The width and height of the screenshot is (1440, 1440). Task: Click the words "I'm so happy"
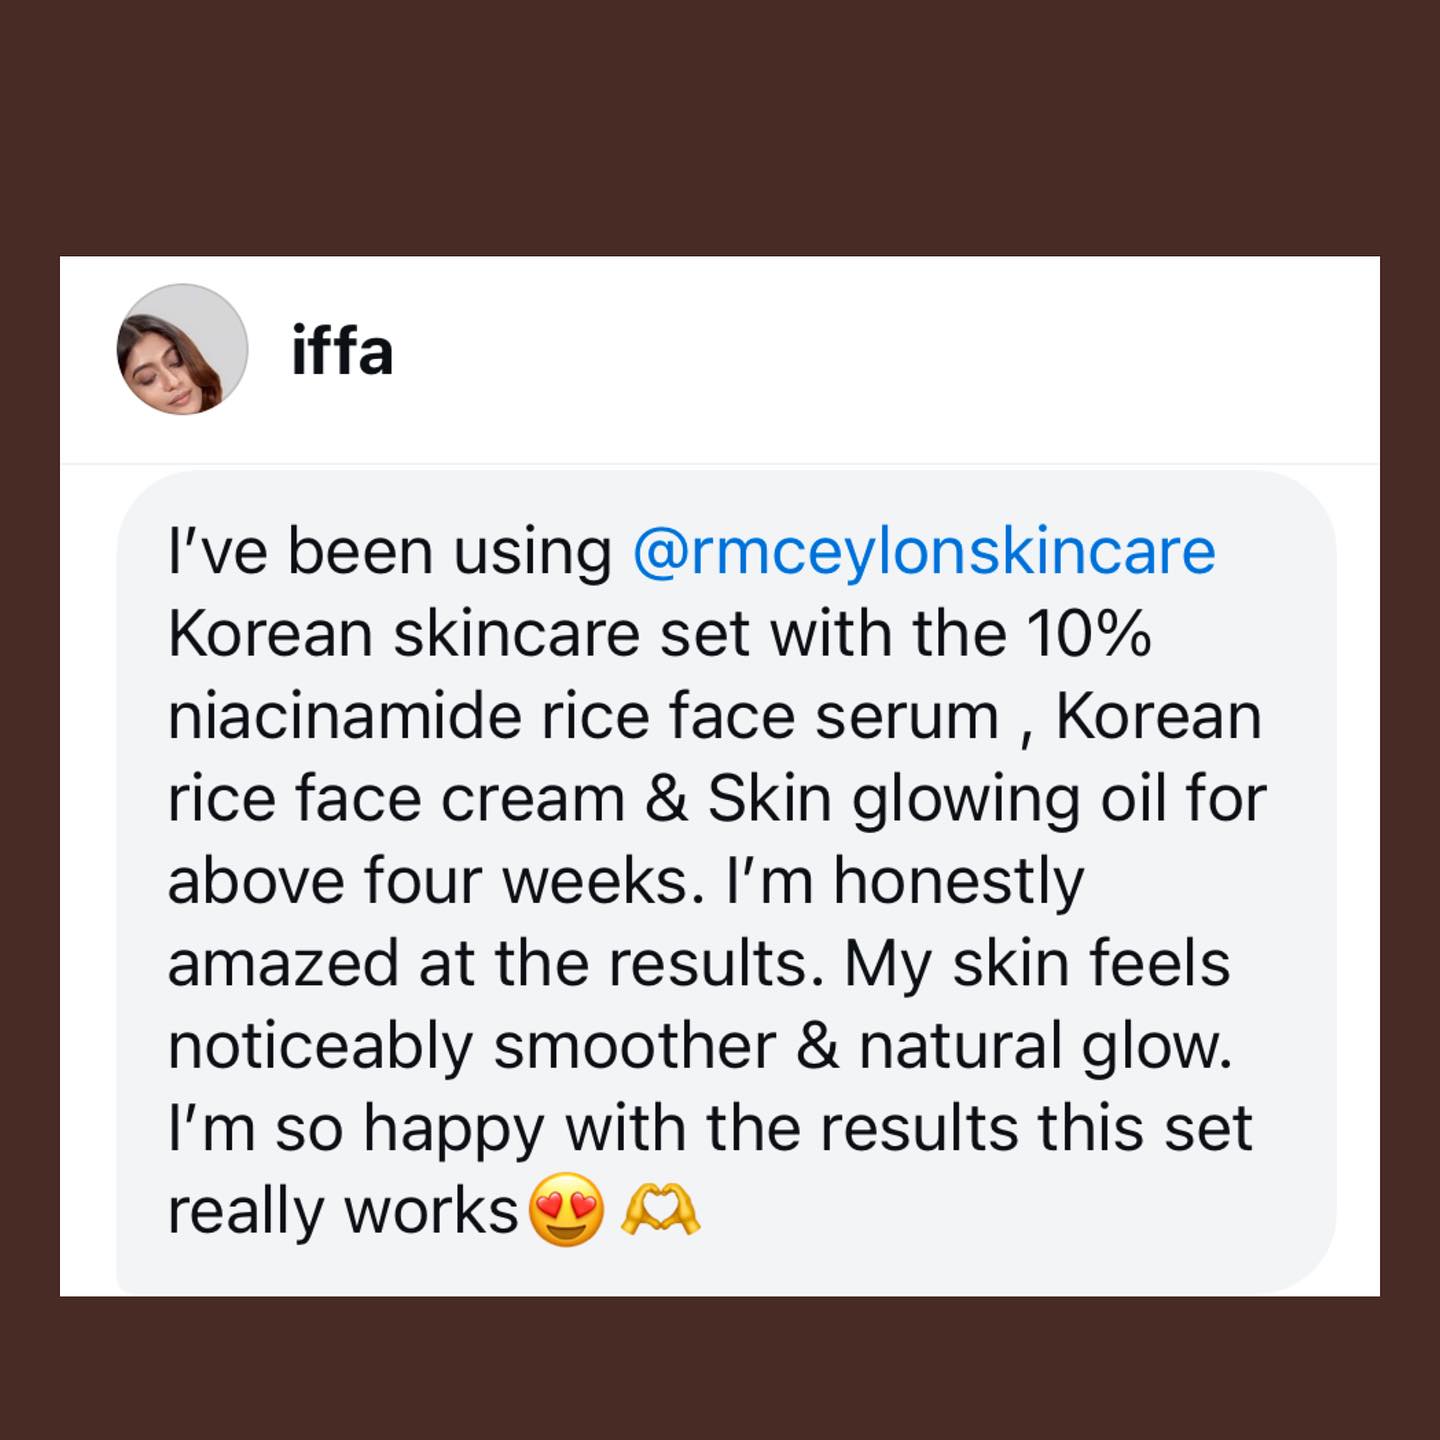356,1130
